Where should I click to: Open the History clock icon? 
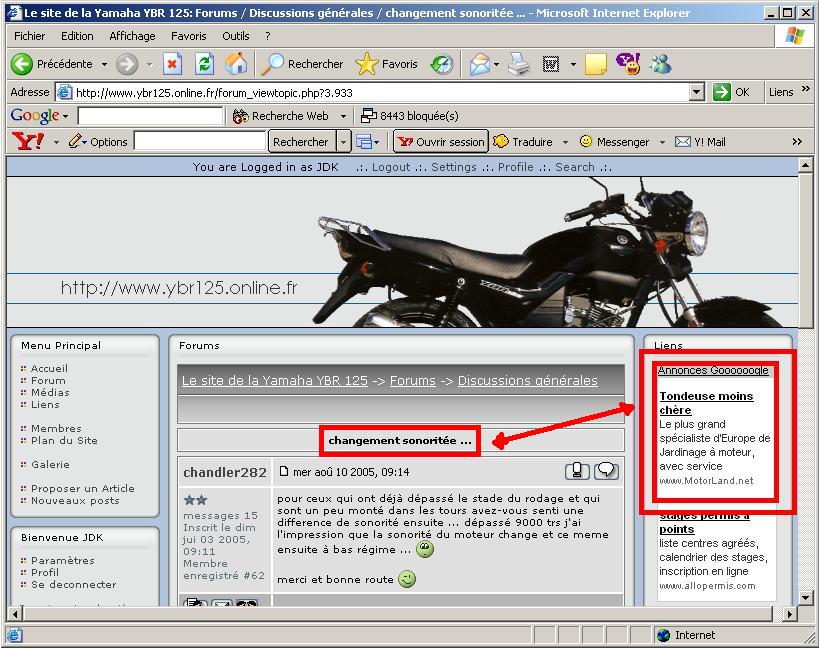pos(442,64)
